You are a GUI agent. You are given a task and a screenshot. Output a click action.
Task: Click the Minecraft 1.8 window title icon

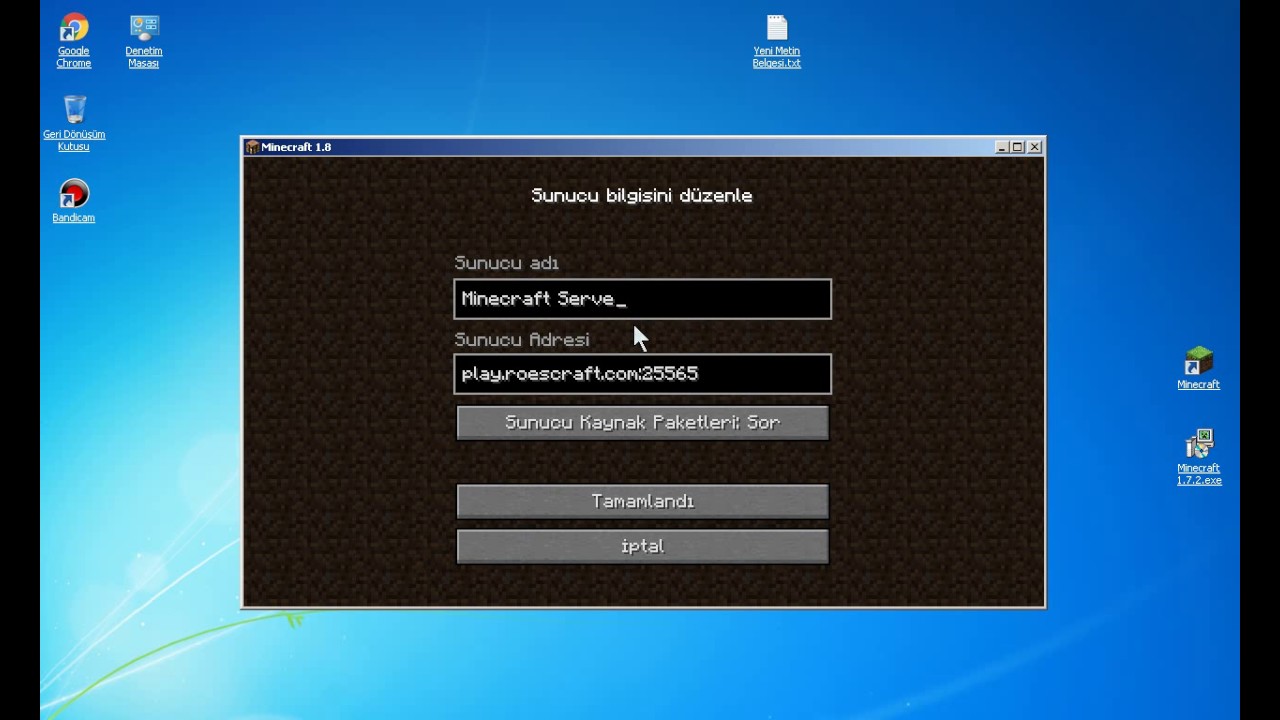click(x=252, y=147)
